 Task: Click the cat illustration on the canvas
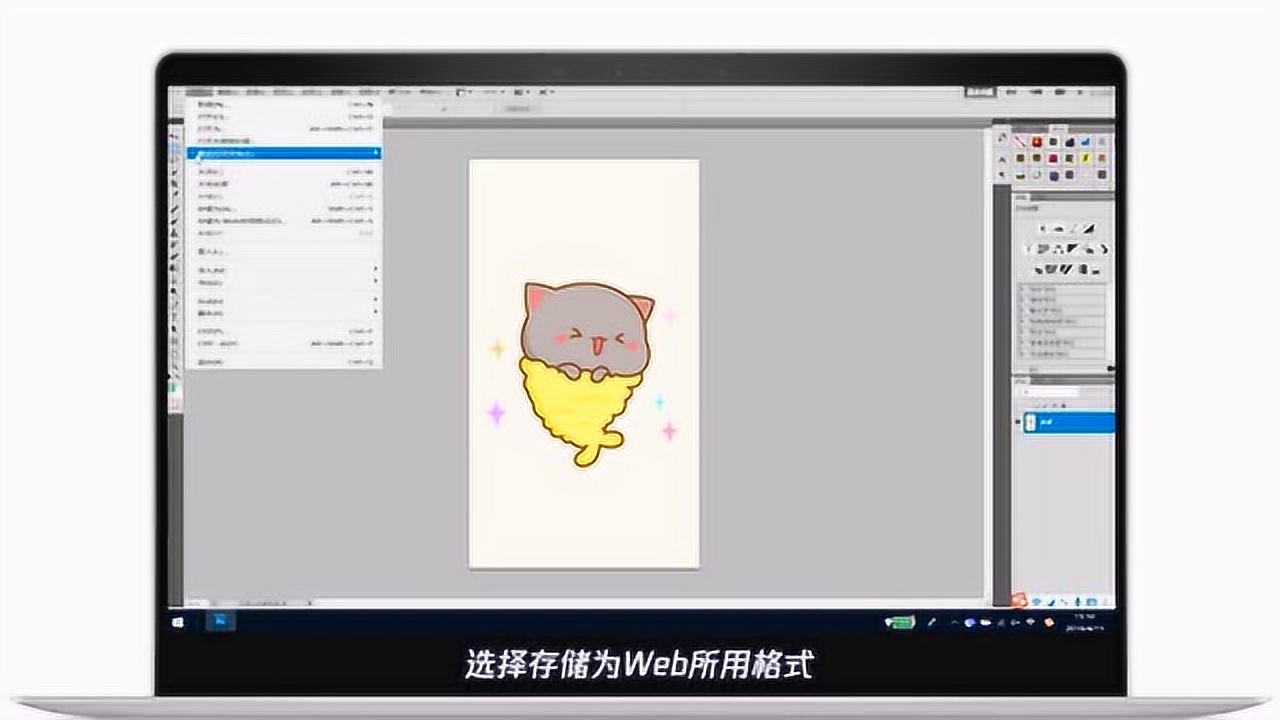point(585,375)
